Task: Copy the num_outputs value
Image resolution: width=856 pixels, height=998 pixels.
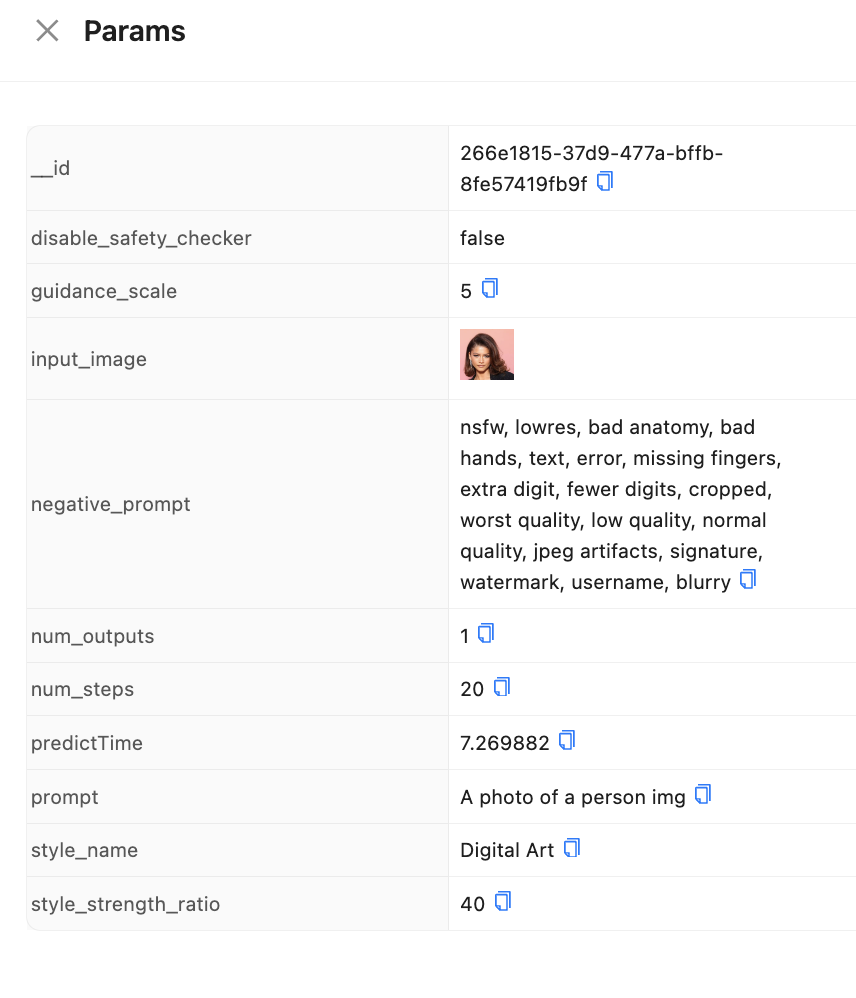Action: coord(487,634)
